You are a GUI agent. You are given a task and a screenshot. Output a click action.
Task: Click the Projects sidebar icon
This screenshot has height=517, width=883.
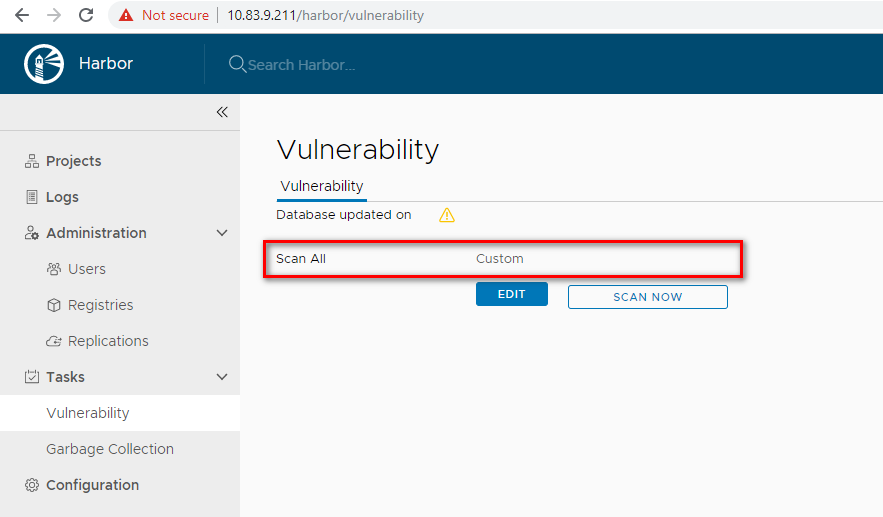32,161
